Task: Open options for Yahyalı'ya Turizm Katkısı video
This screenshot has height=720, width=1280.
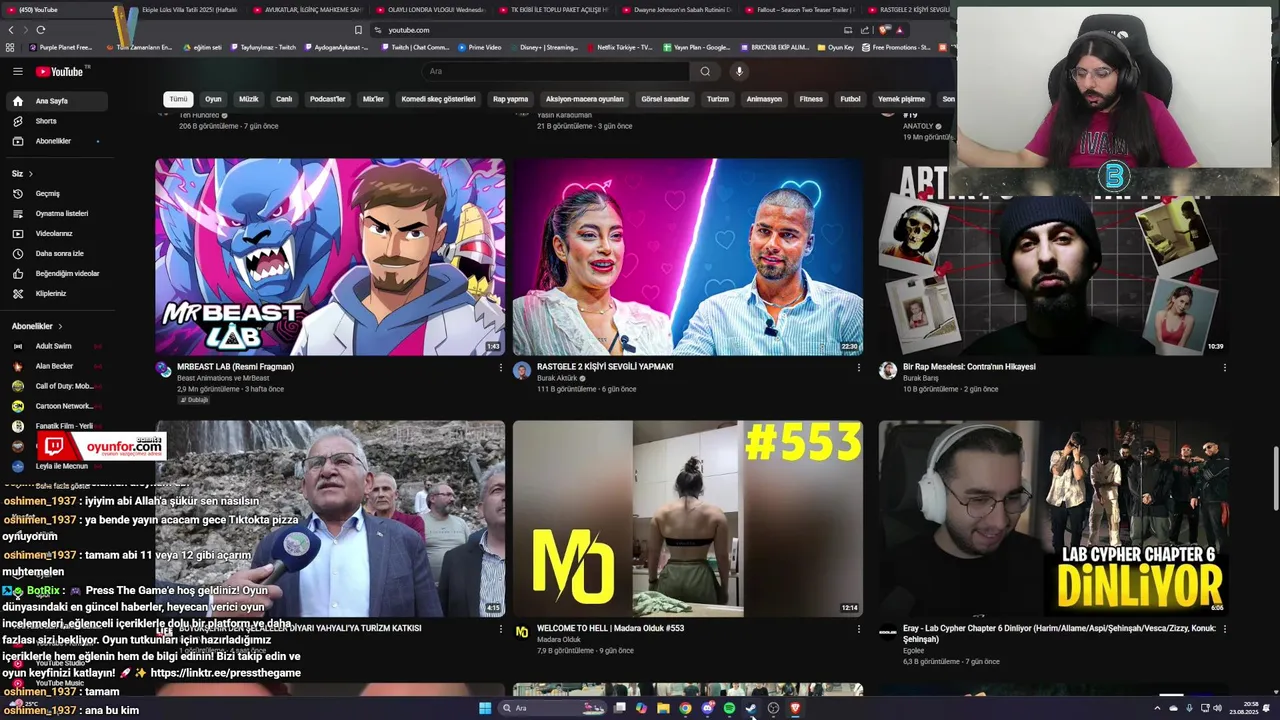Action: 501,629
